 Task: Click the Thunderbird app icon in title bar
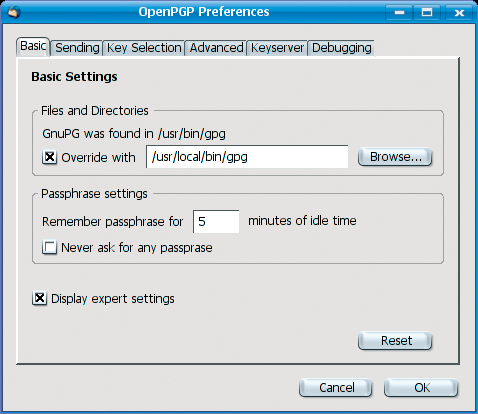(x=14, y=12)
